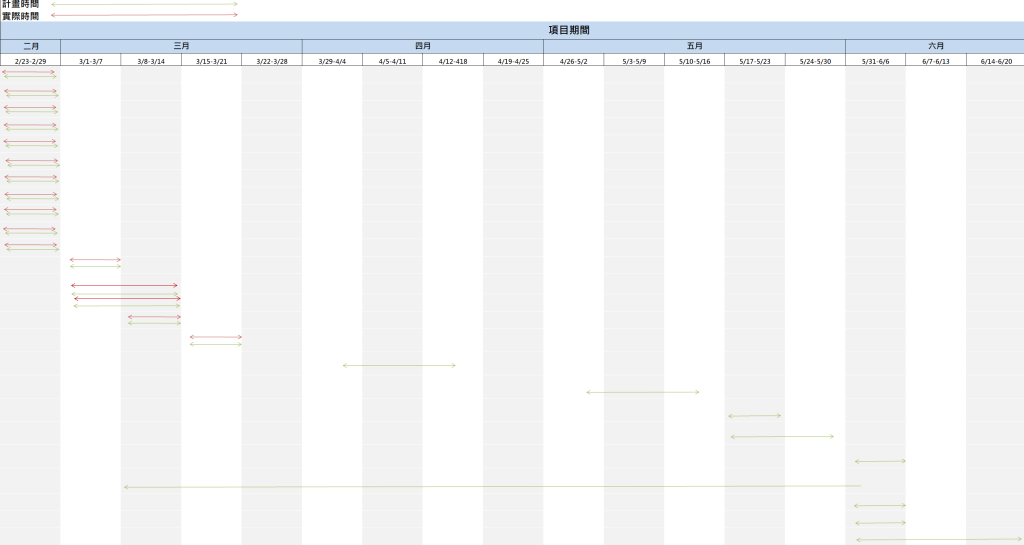Viewport: 1024px width, 545px height.
Task: Select the green legend arrow beside 計畫時間
Action: [145, 4]
